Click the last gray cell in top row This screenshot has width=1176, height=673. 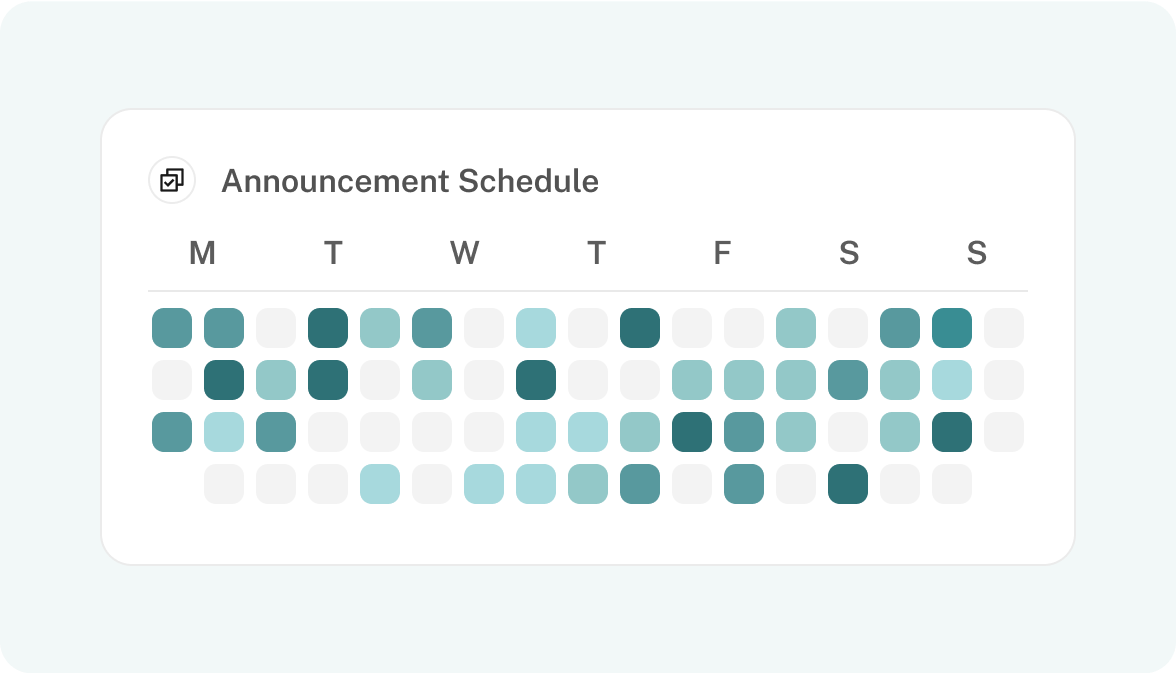(x=1004, y=328)
